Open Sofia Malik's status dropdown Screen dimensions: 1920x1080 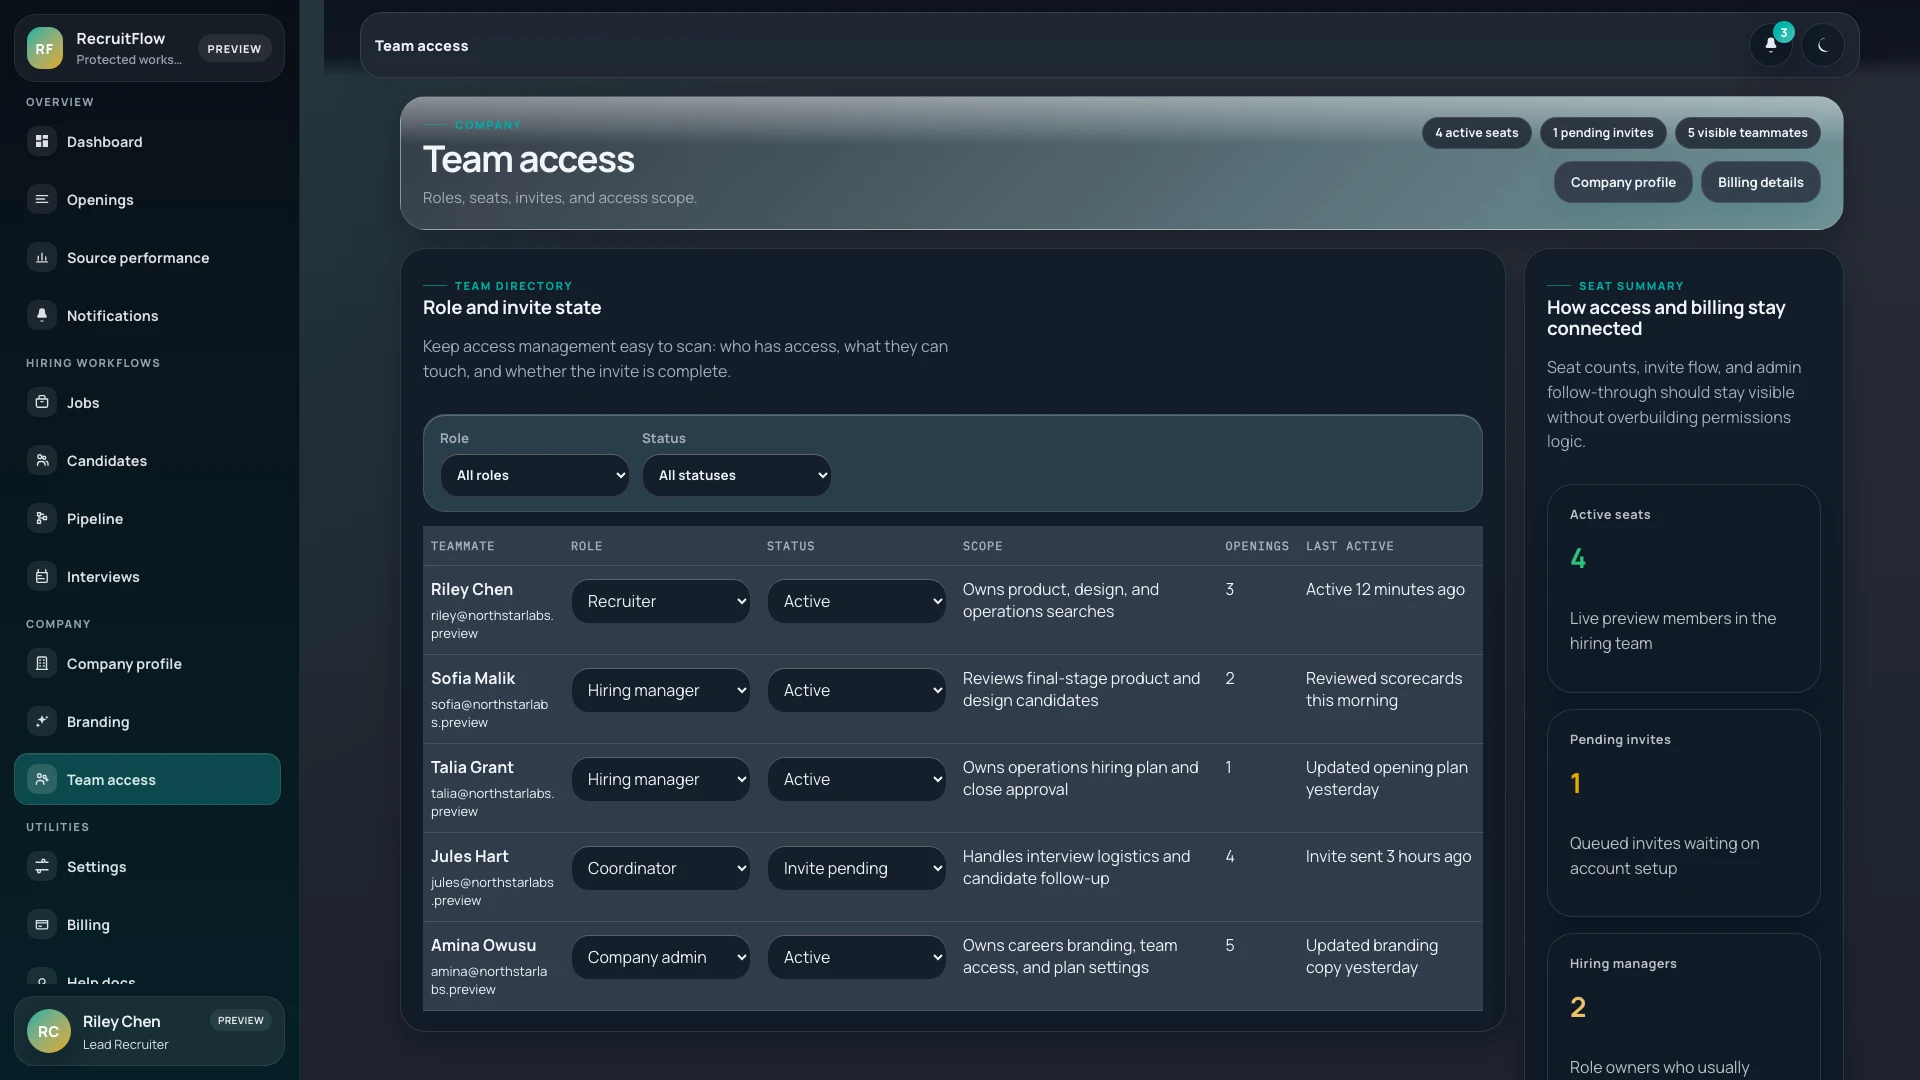857,691
